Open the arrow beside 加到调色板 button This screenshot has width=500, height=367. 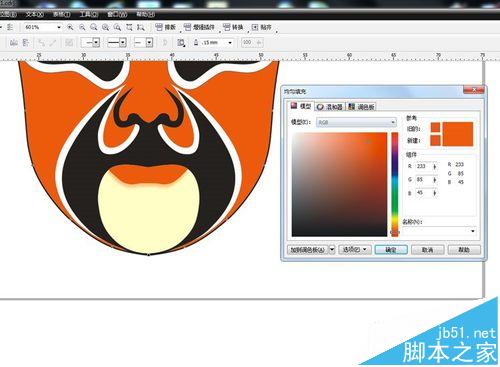(x=332, y=250)
